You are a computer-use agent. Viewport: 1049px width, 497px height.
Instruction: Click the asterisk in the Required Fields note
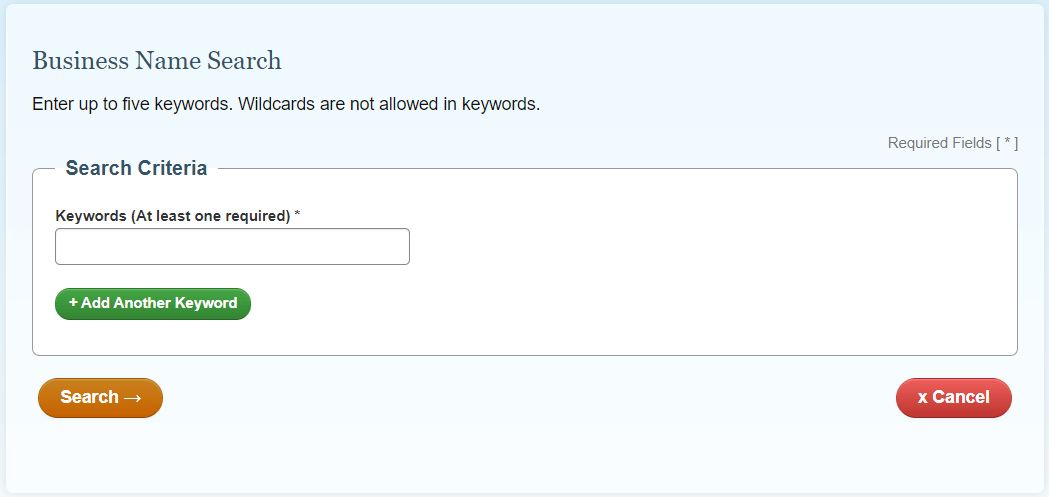point(1008,143)
